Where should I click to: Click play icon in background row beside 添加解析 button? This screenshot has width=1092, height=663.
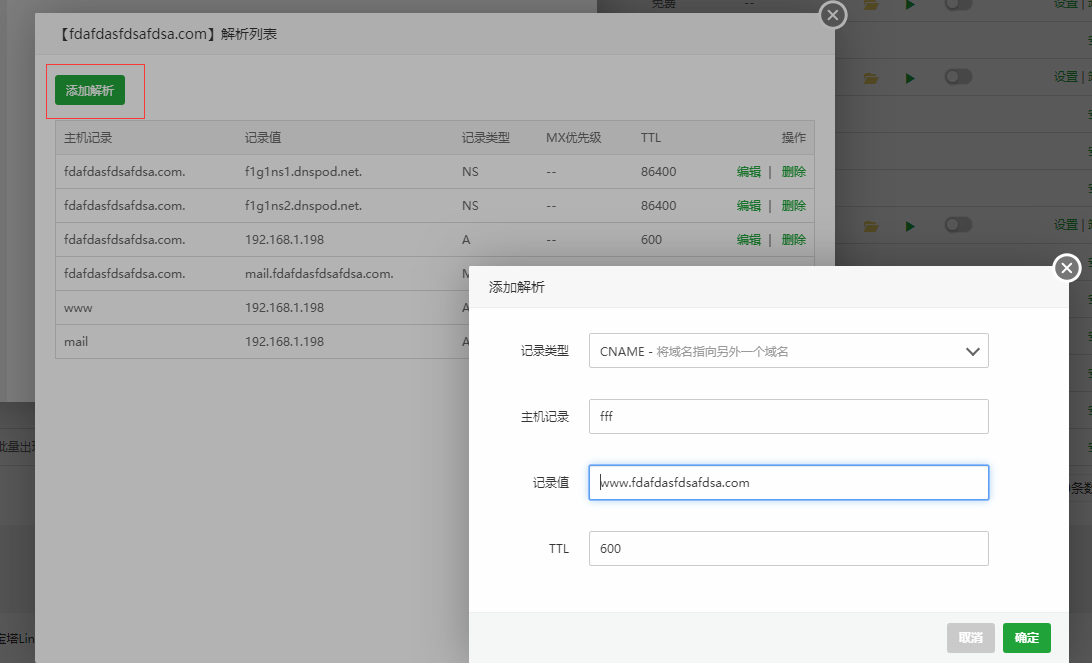pyautogui.click(x=910, y=78)
